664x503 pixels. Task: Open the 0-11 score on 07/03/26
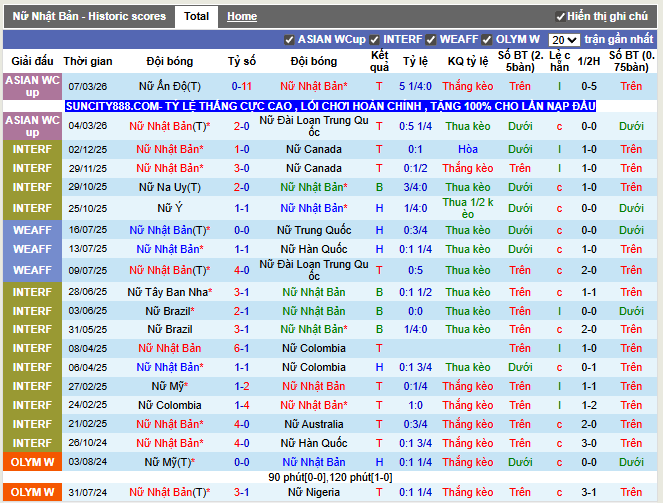tap(241, 86)
